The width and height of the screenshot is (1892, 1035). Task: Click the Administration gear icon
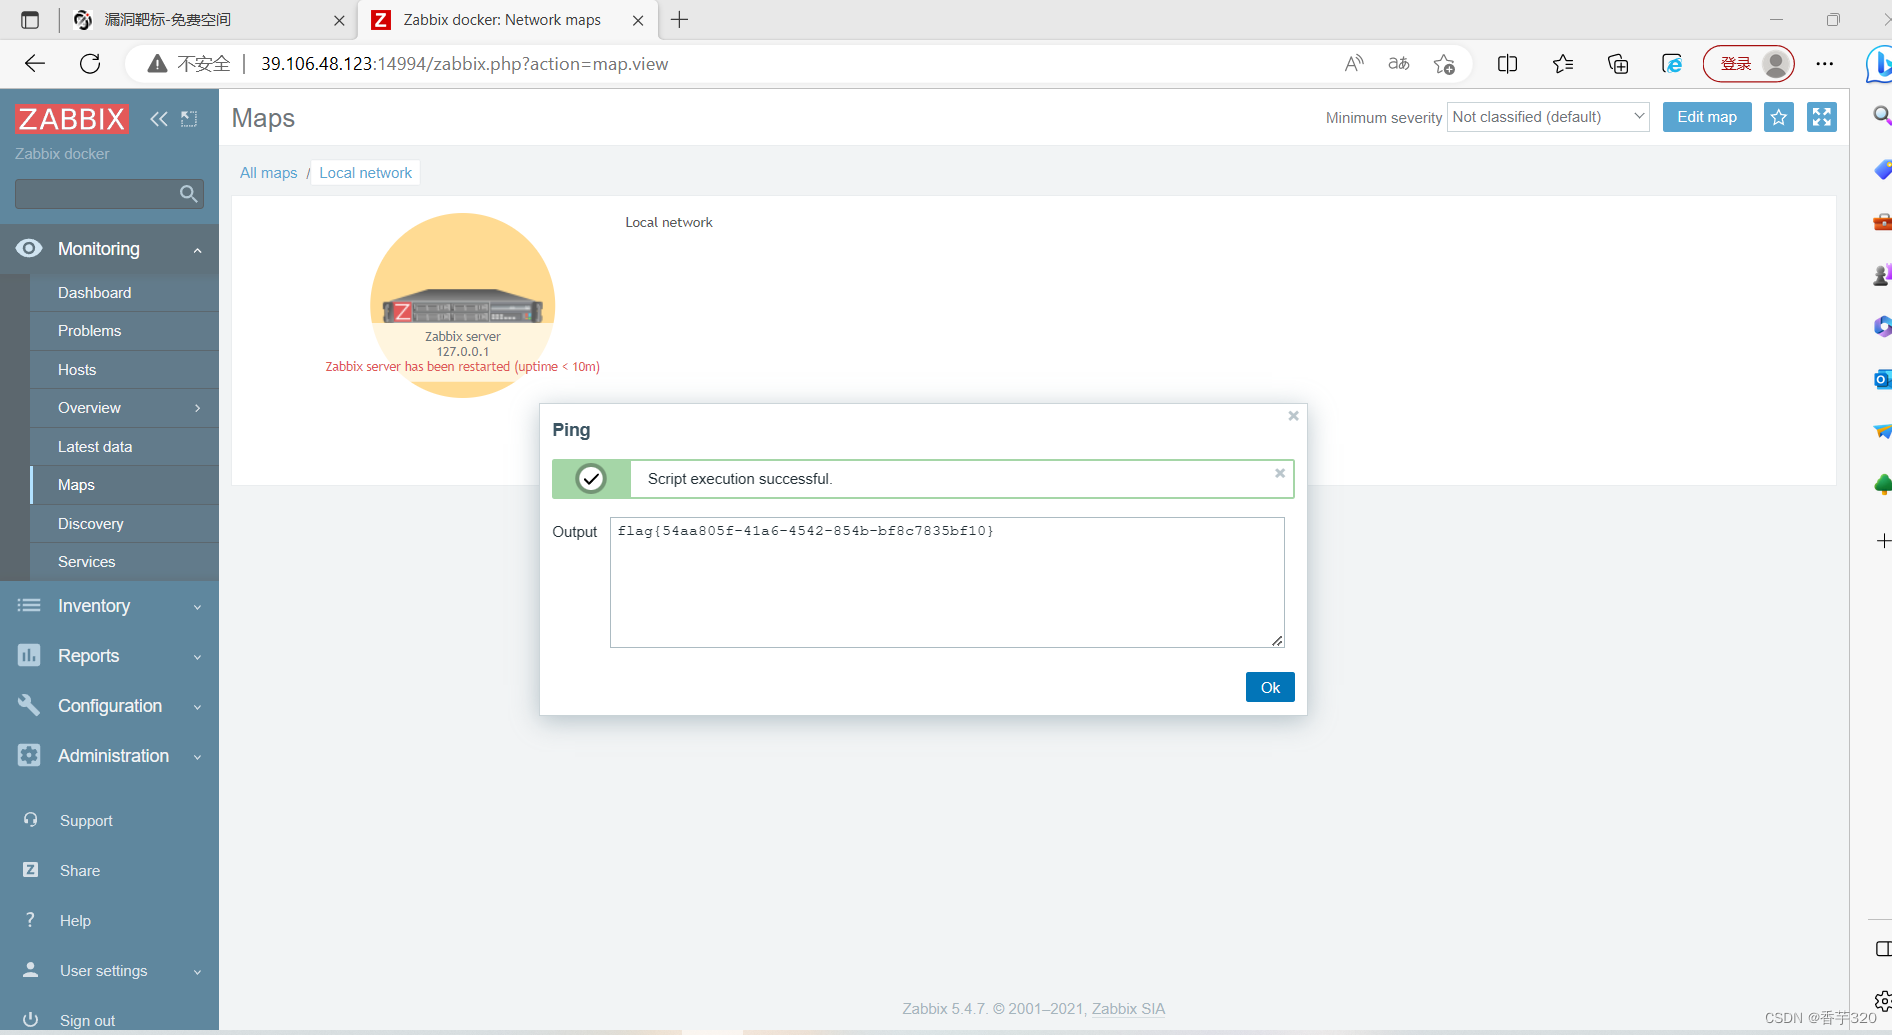tap(29, 755)
